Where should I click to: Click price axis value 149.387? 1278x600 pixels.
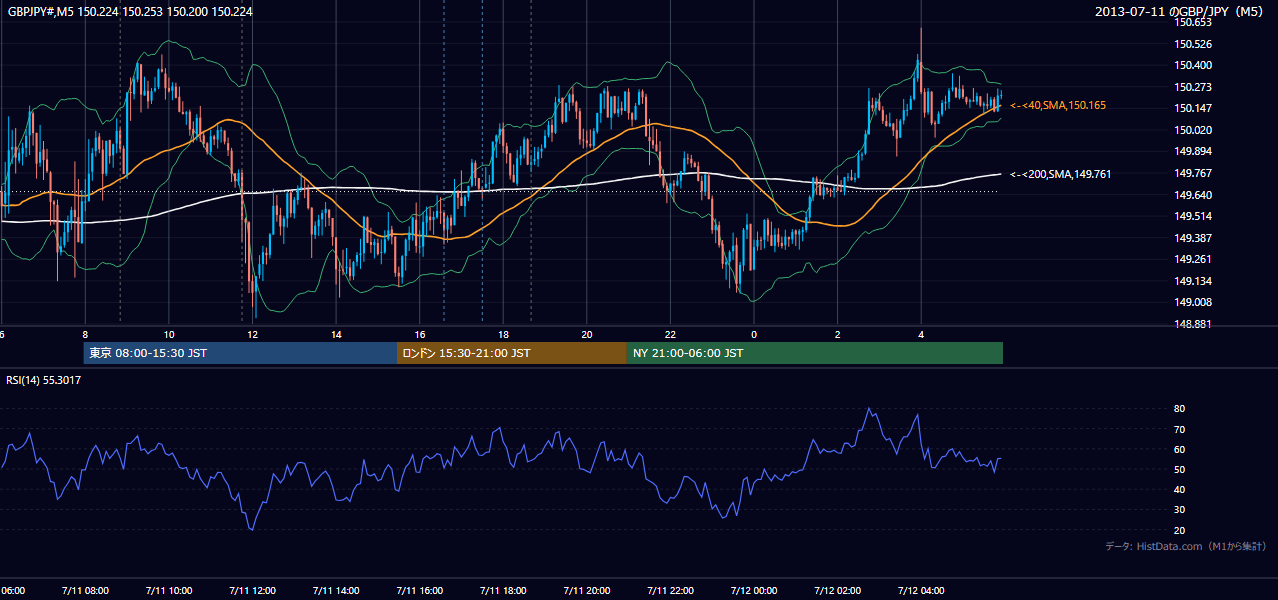click(1193, 238)
